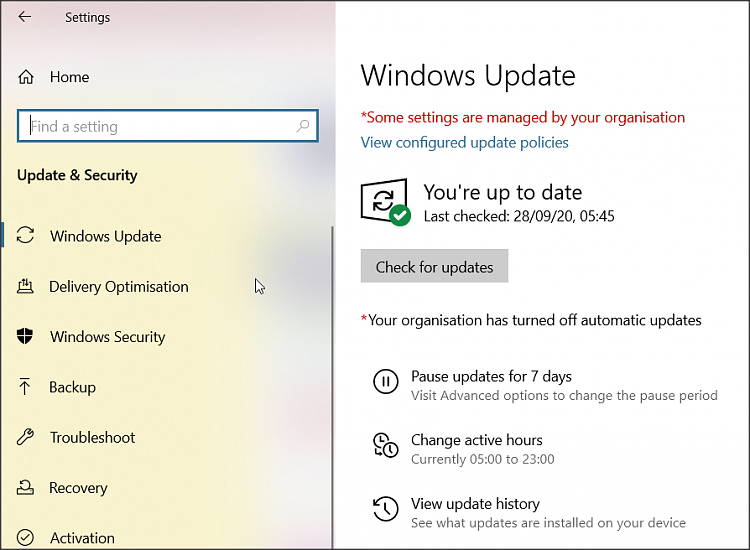Viewport: 750px width, 550px height.
Task: Go to Windows Security section
Action: pyautogui.click(x=108, y=337)
